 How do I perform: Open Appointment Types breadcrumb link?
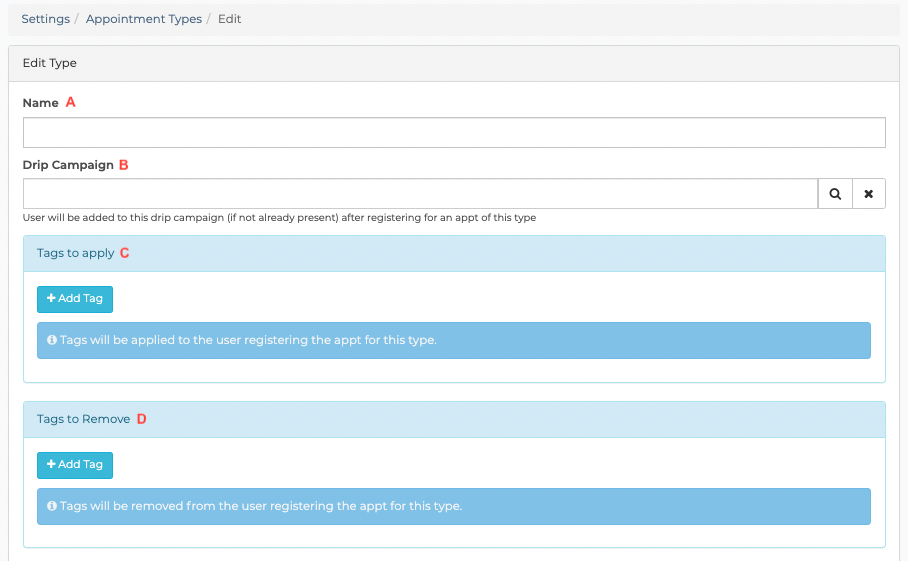[x=144, y=19]
